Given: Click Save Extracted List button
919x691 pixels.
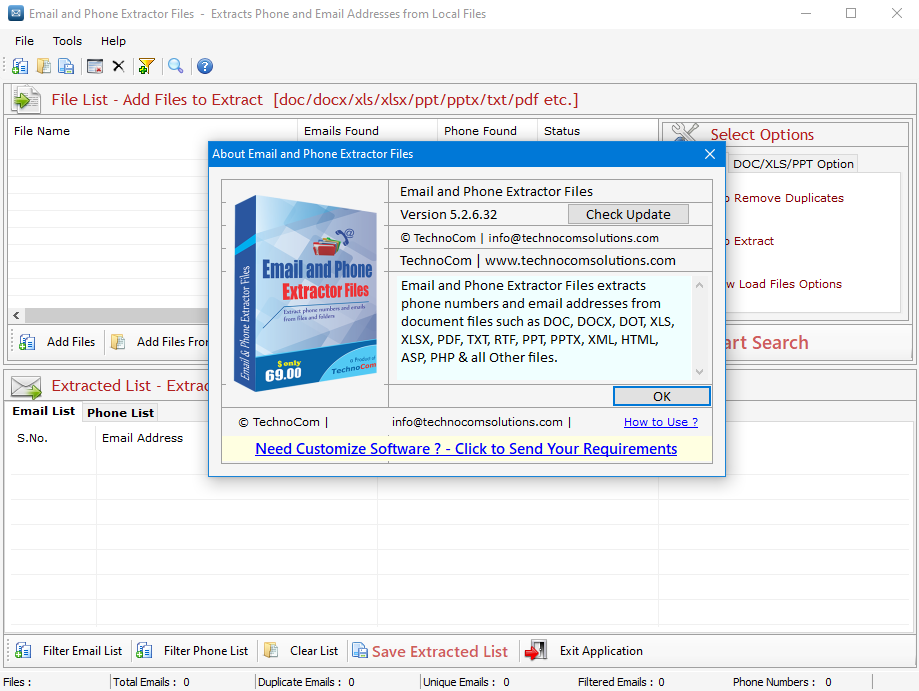Looking at the screenshot, I should (430, 651).
